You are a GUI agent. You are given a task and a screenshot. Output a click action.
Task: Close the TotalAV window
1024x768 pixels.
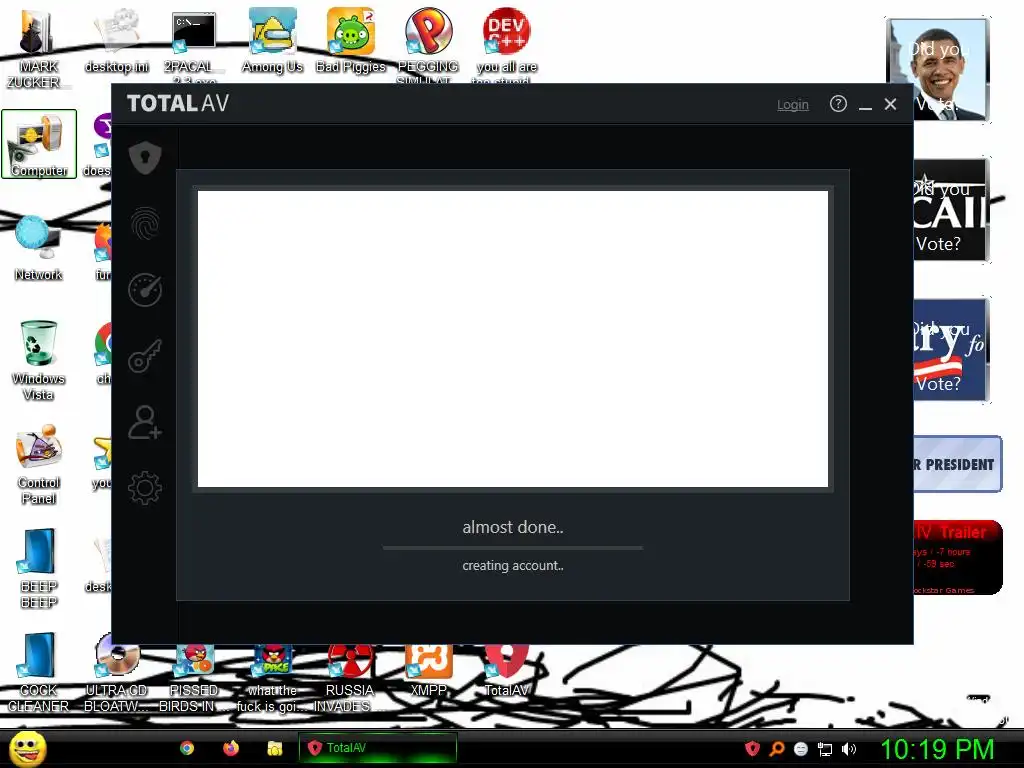click(890, 104)
